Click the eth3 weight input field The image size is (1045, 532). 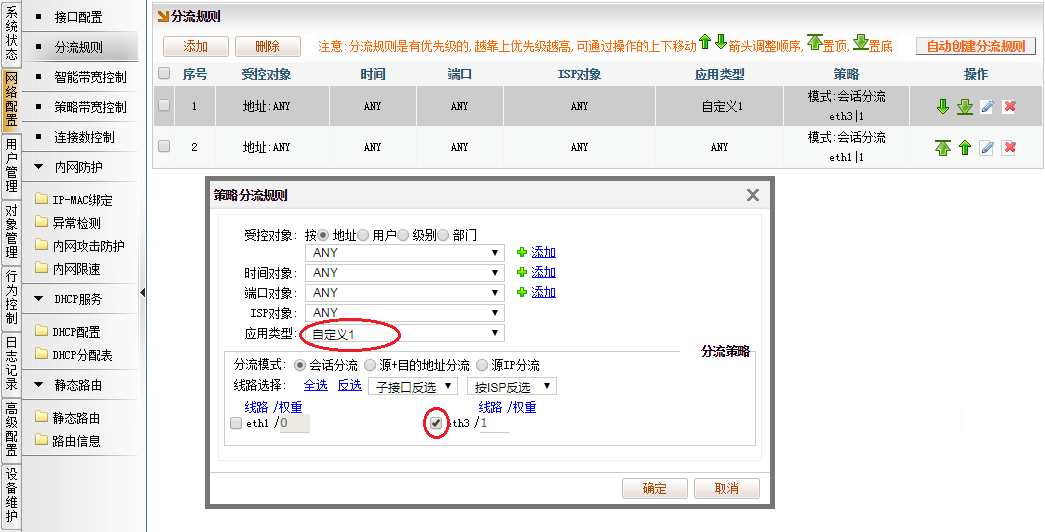(494, 424)
